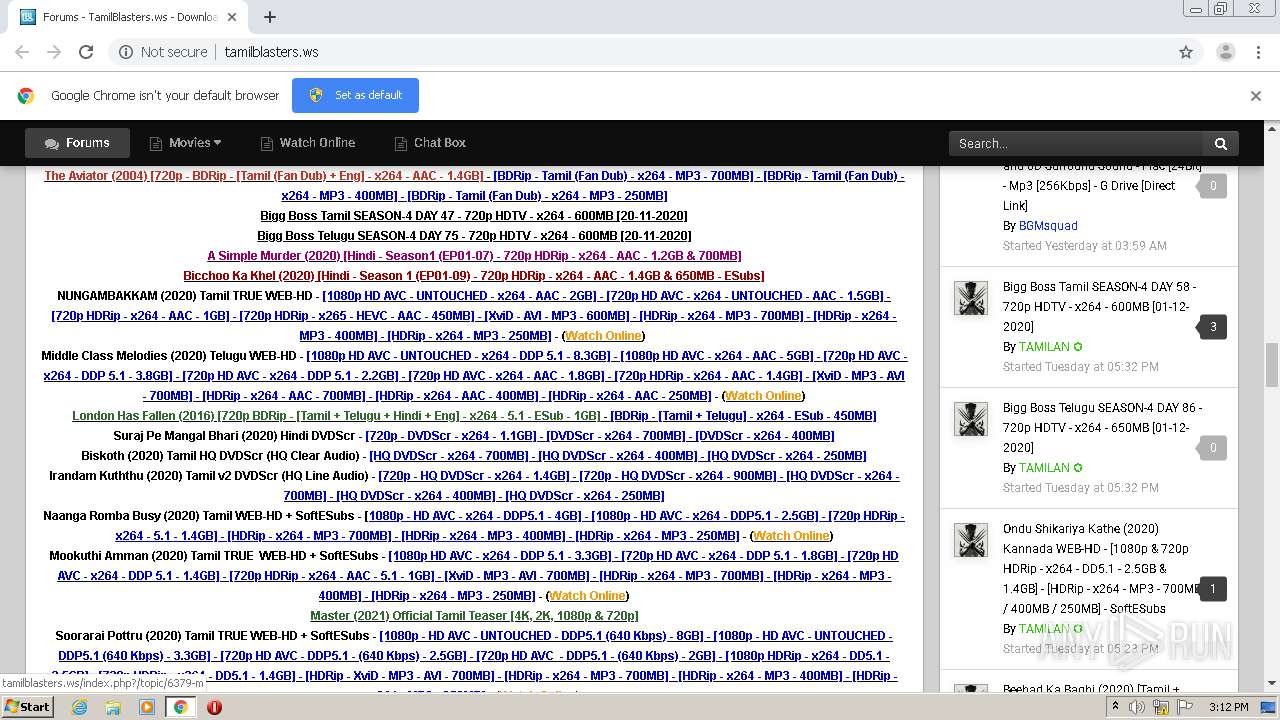Open Bigg Boss Tamil SEASON-4 DAY 47 link
The image size is (1280, 720).
[x=474, y=216]
